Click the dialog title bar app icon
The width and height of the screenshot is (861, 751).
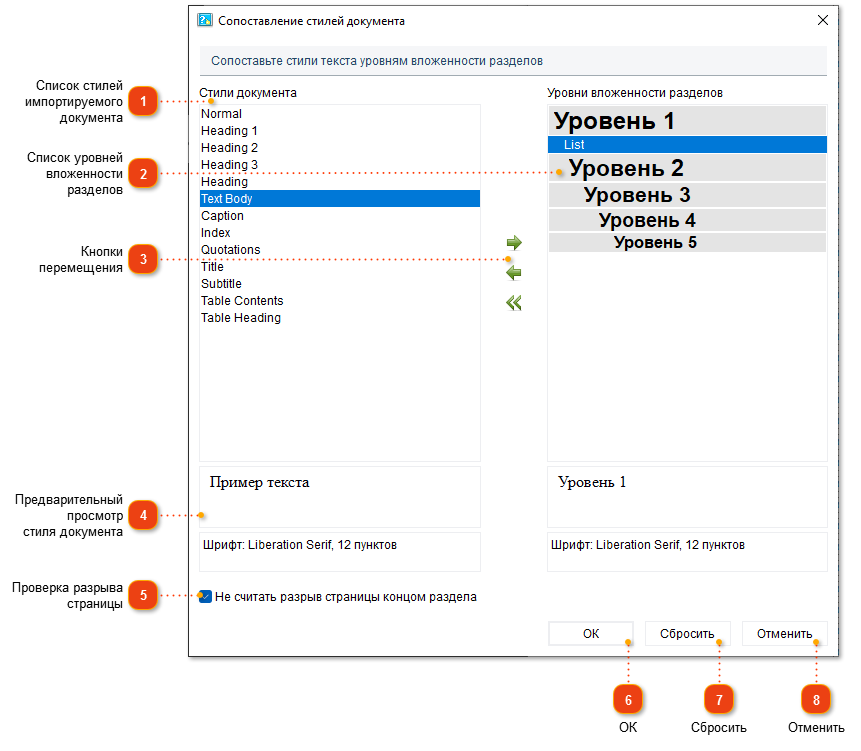coord(204,20)
